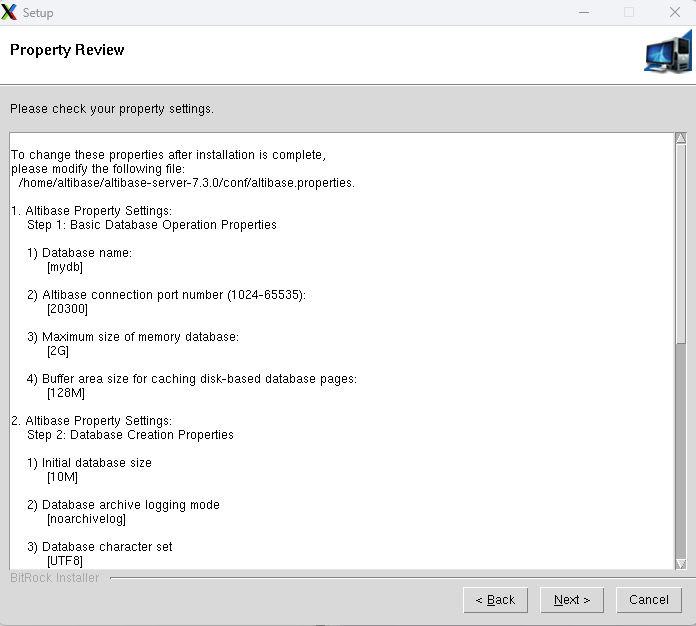Click 'Step 2: Database Creation Properties'
696x626 pixels.
point(130,435)
